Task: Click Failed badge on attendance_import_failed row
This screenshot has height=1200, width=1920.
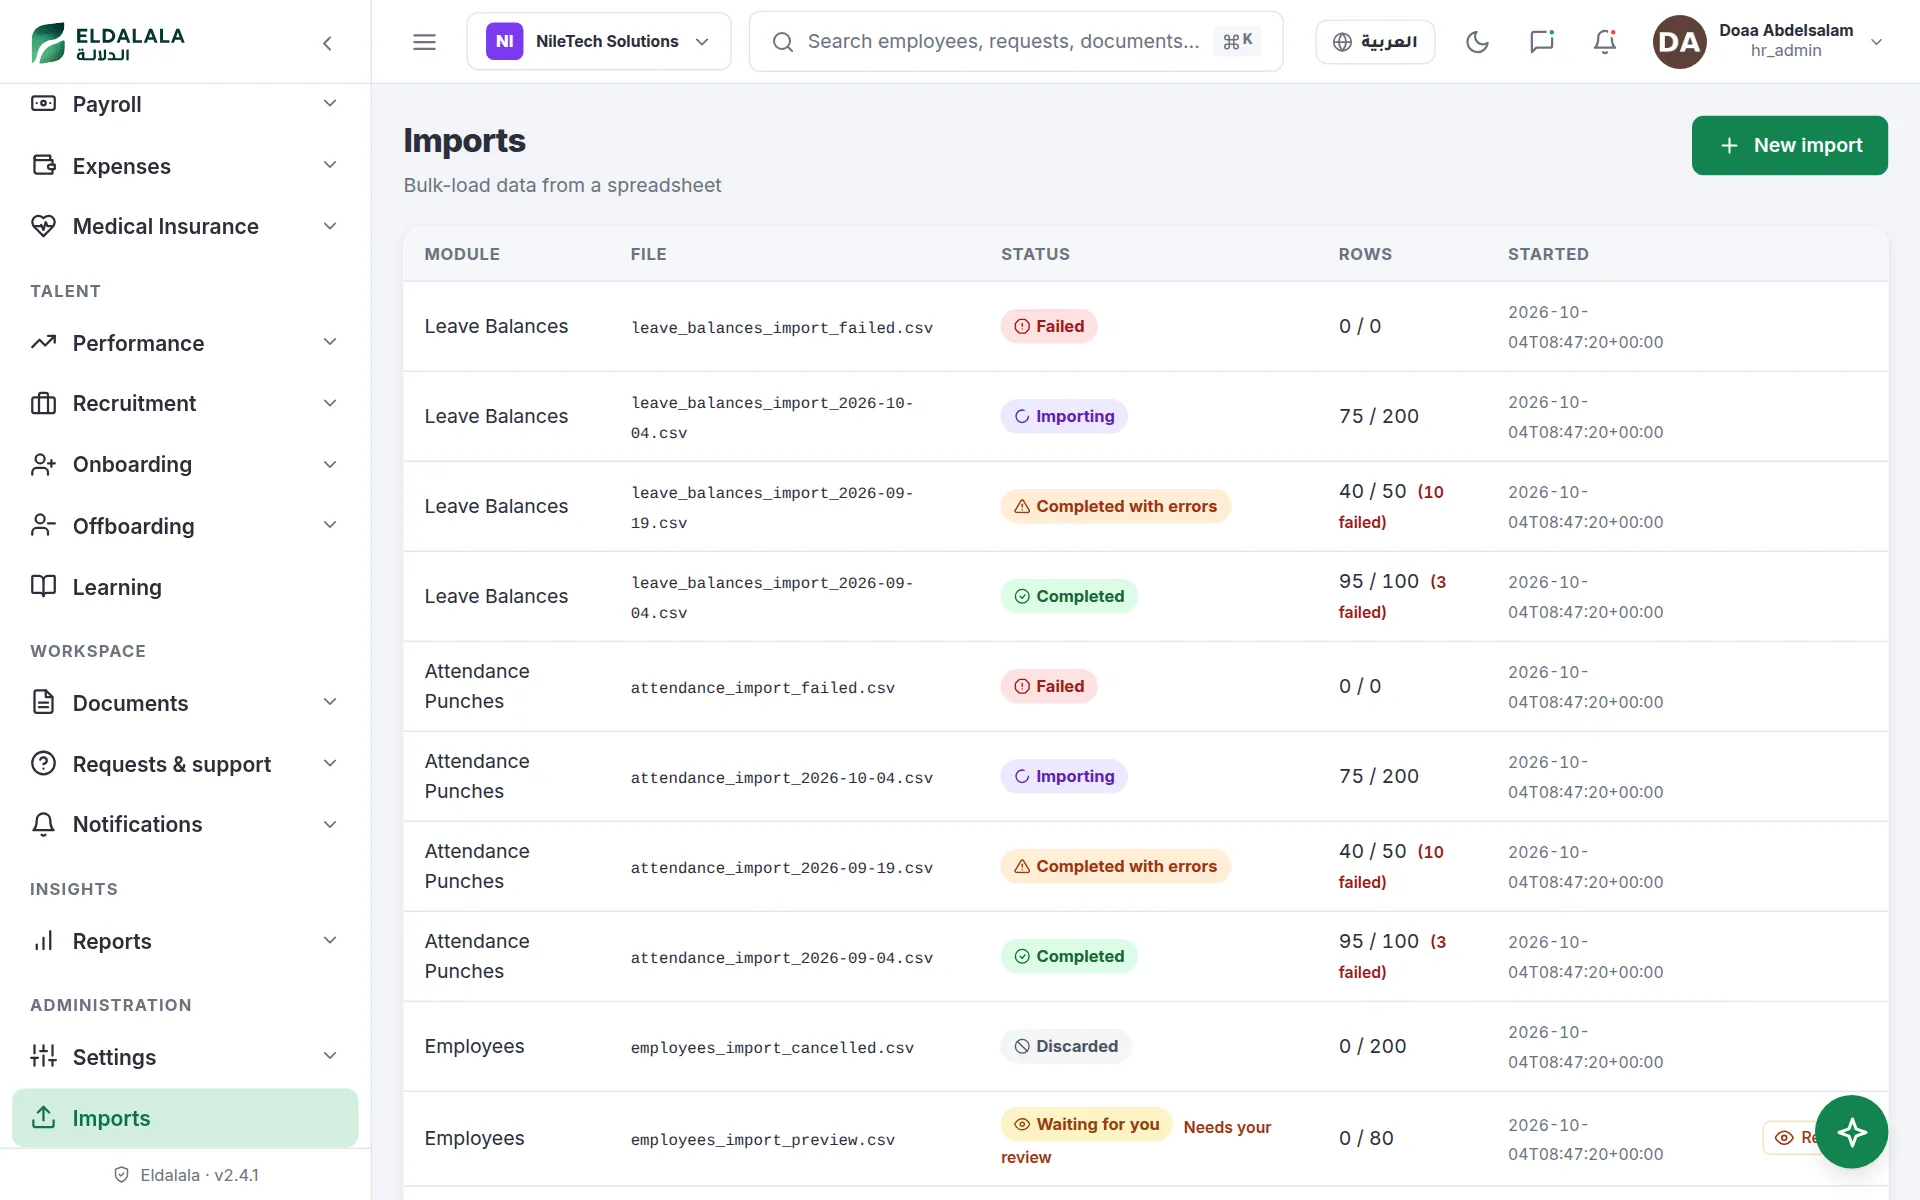Action: click(1049, 686)
